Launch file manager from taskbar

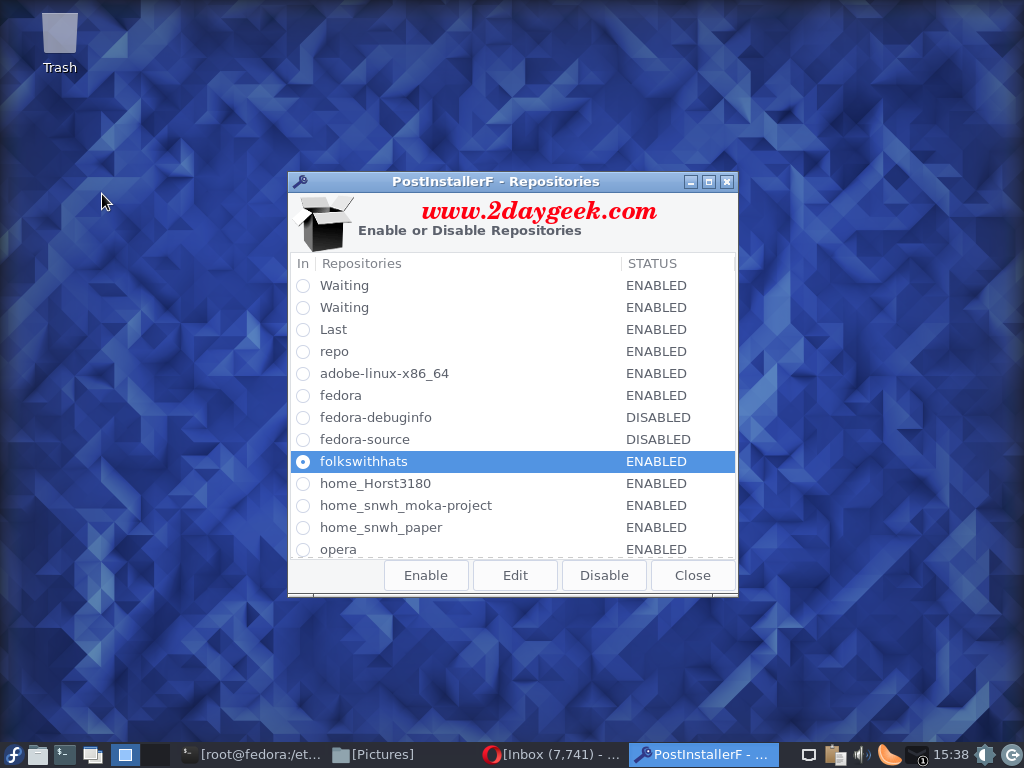[x=38, y=755]
